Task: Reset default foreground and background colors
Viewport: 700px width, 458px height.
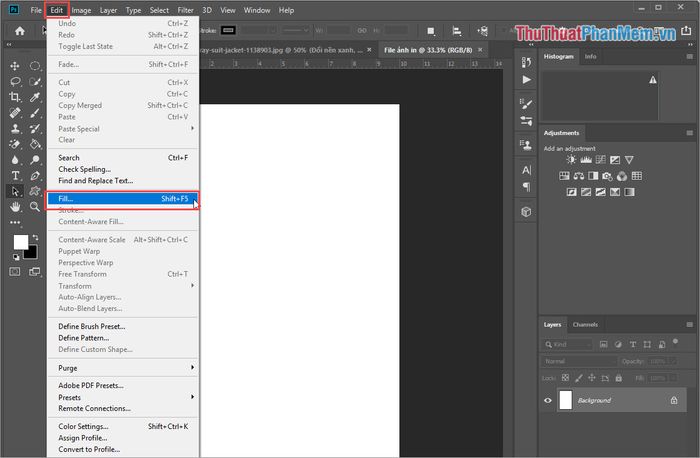Action: point(16,257)
